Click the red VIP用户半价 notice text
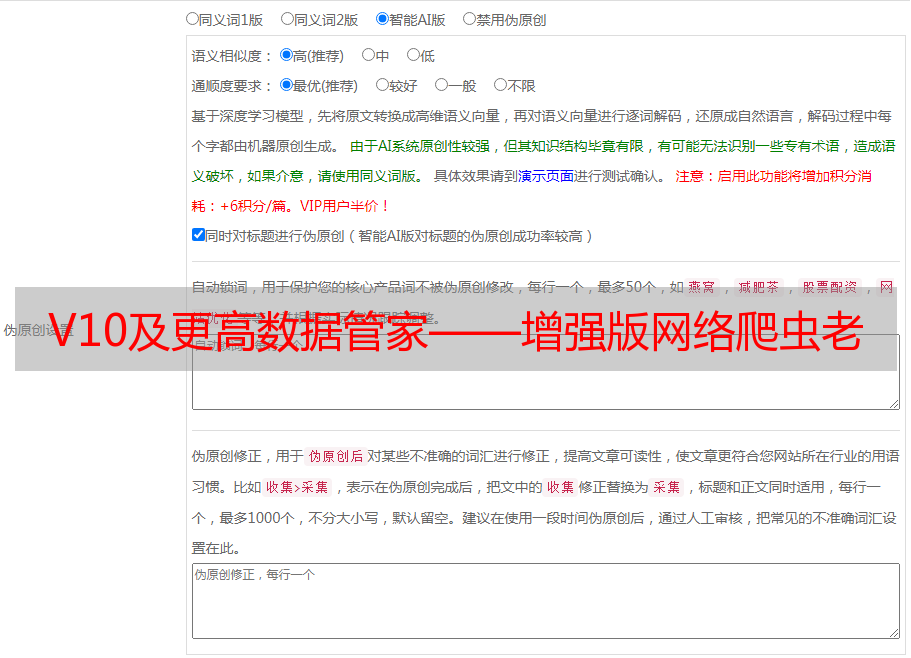The height and width of the screenshot is (658, 911). 344,206
